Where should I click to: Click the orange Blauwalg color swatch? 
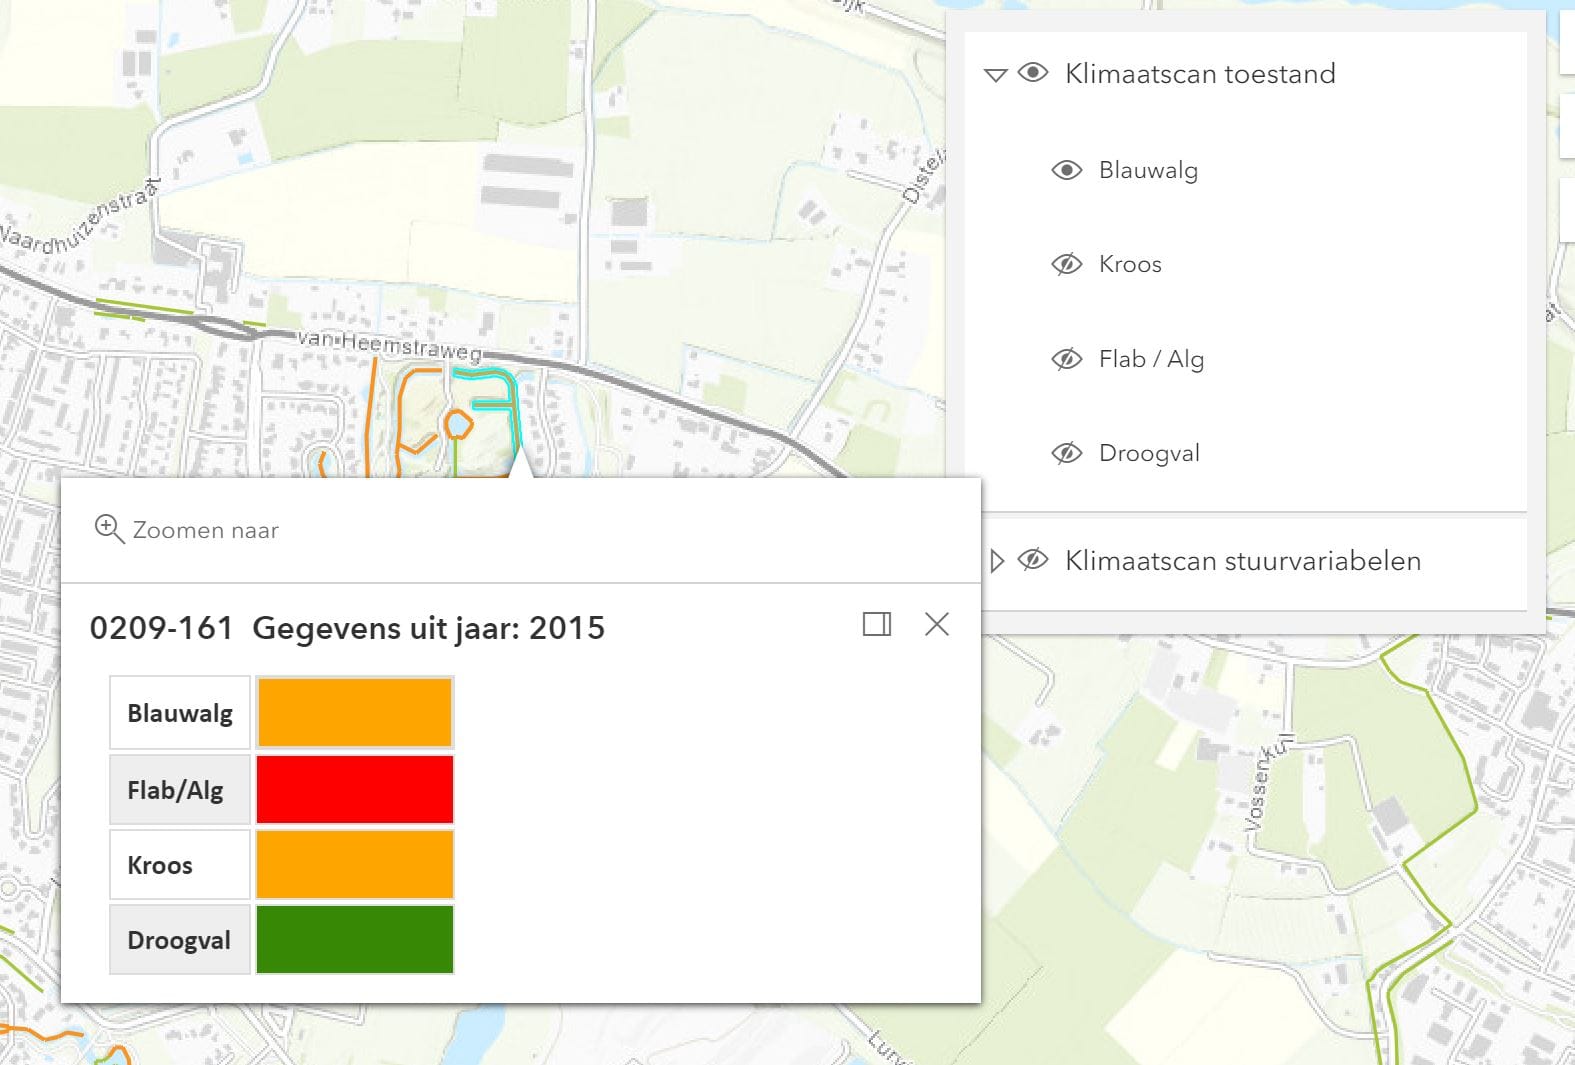pos(355,712)
